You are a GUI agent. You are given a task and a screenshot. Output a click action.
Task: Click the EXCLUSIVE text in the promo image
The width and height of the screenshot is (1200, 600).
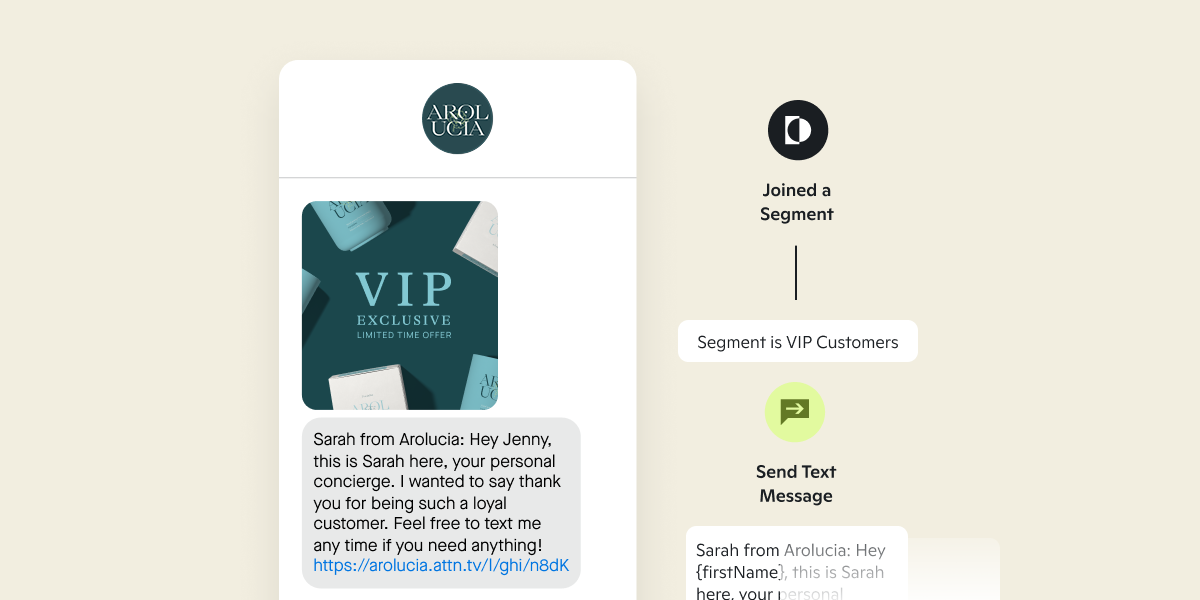pyautogui.click(x=404, y=320)
